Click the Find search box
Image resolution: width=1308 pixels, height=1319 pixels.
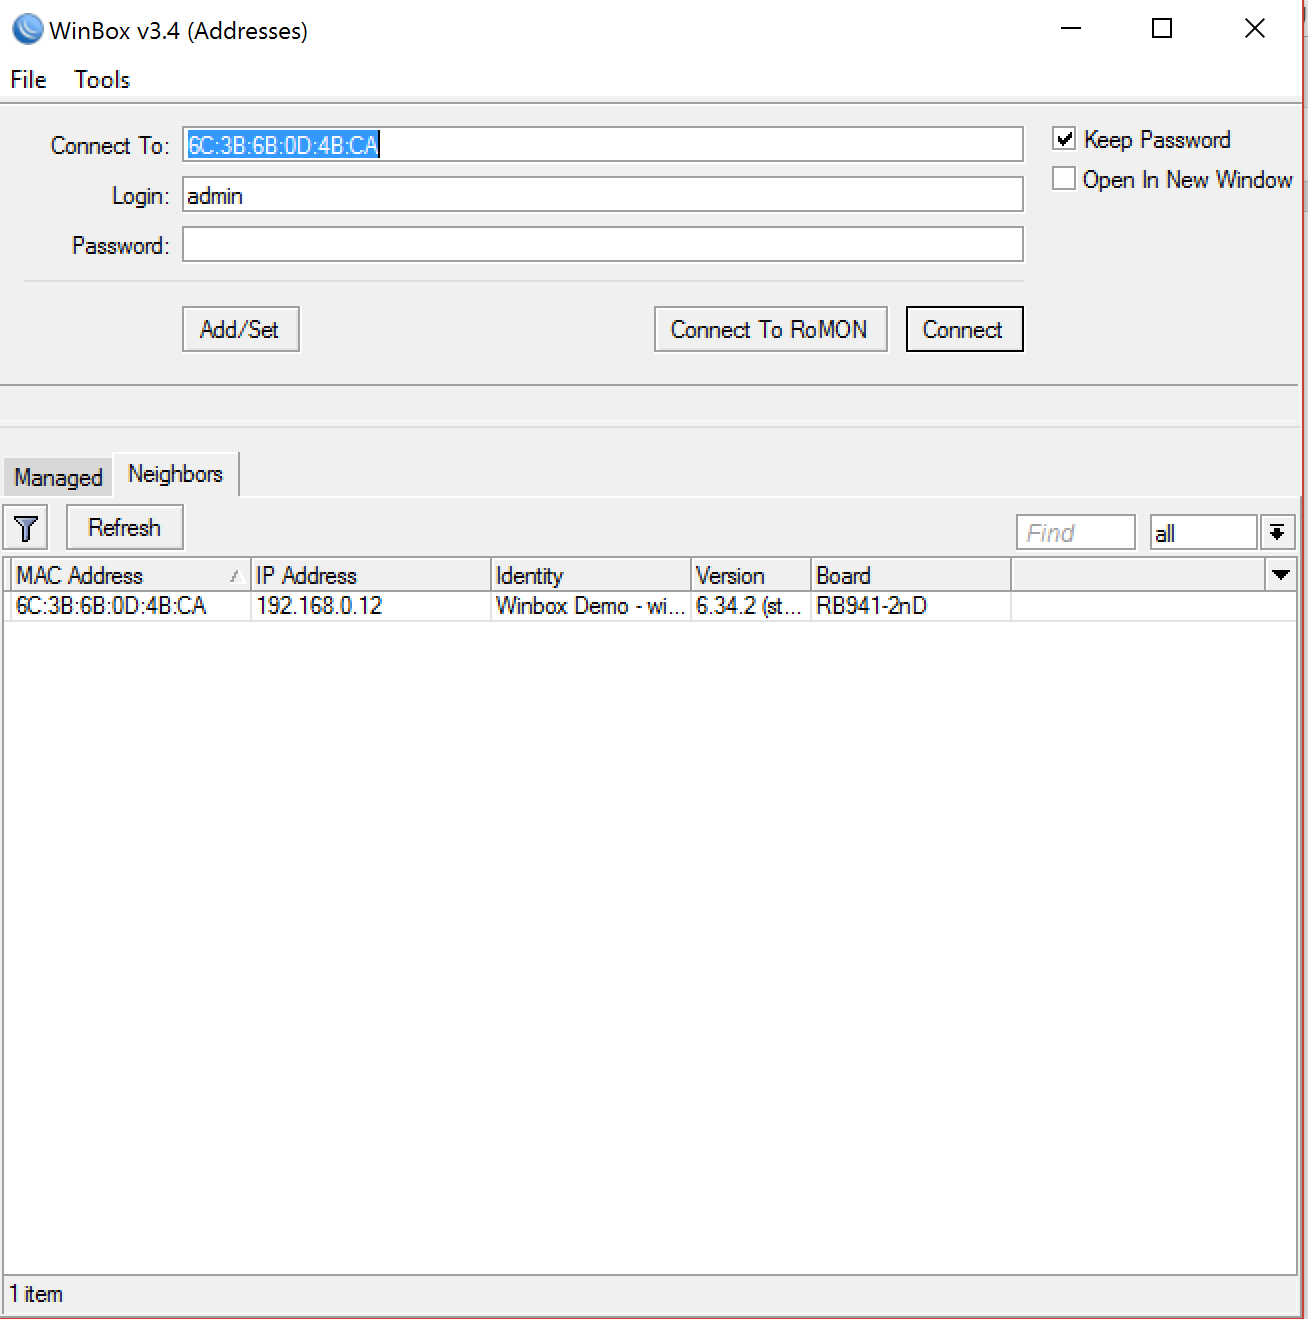[1075, 533]
